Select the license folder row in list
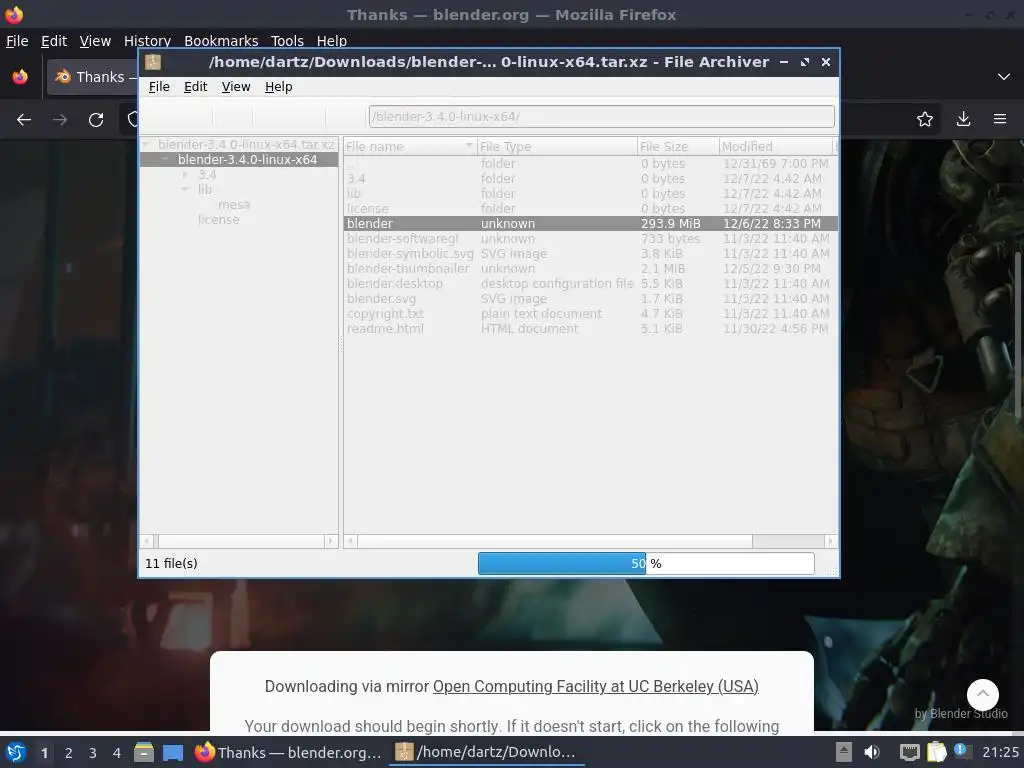The height and width of the screenshot is (768, 1024). click(590, 208)
